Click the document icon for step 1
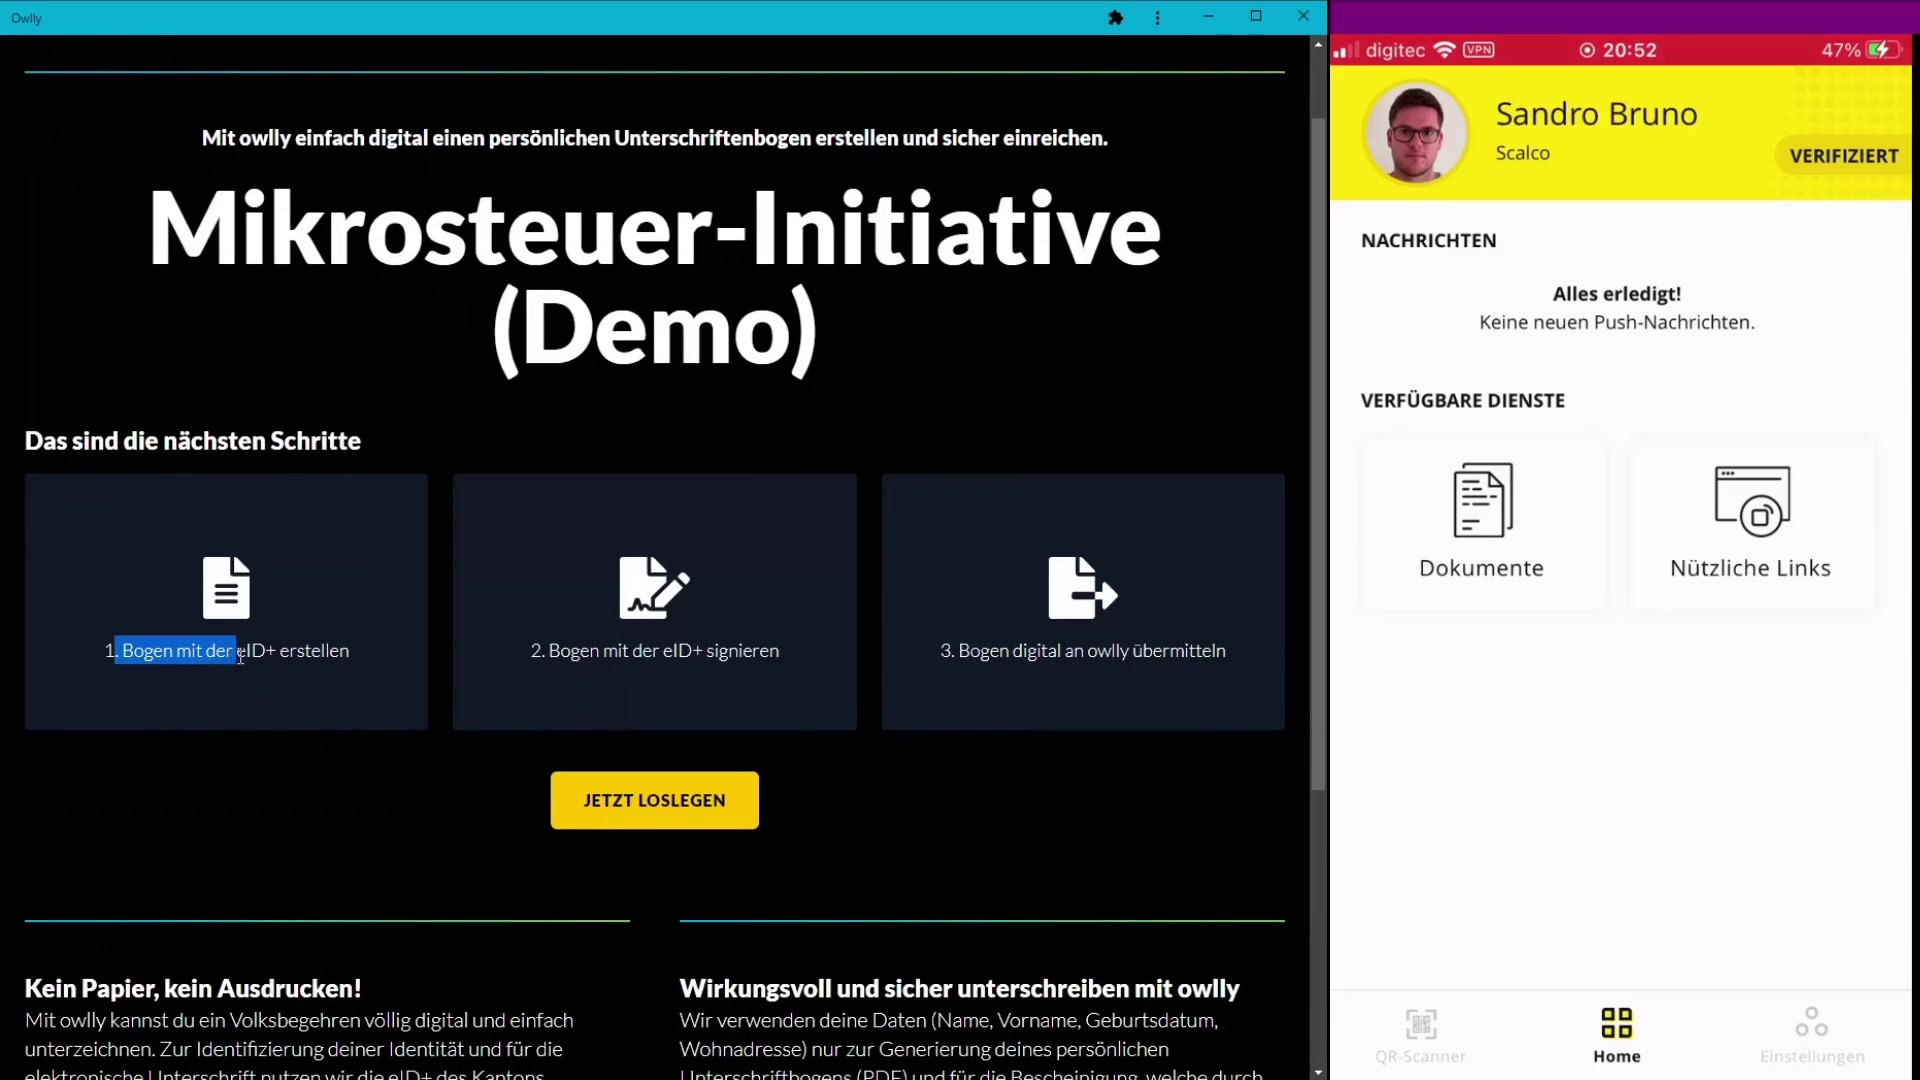 226,587
